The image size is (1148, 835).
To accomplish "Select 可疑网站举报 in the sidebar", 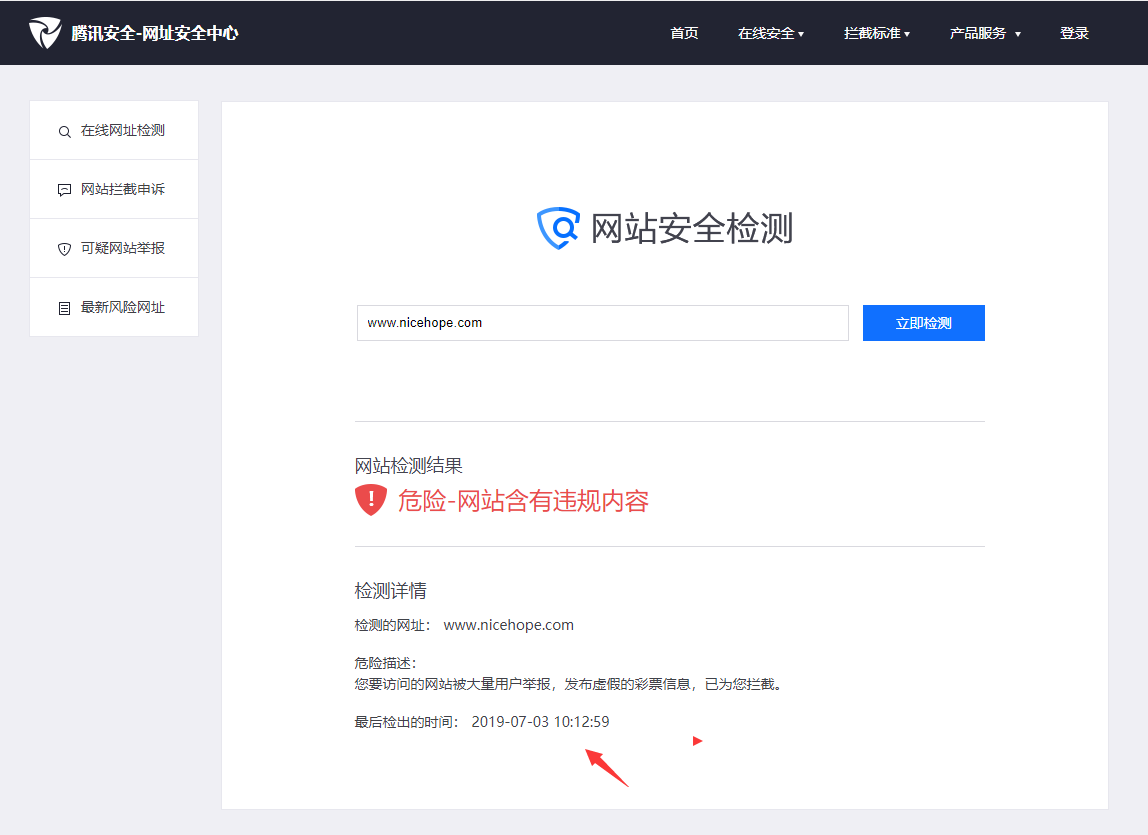I will point(114,248).
